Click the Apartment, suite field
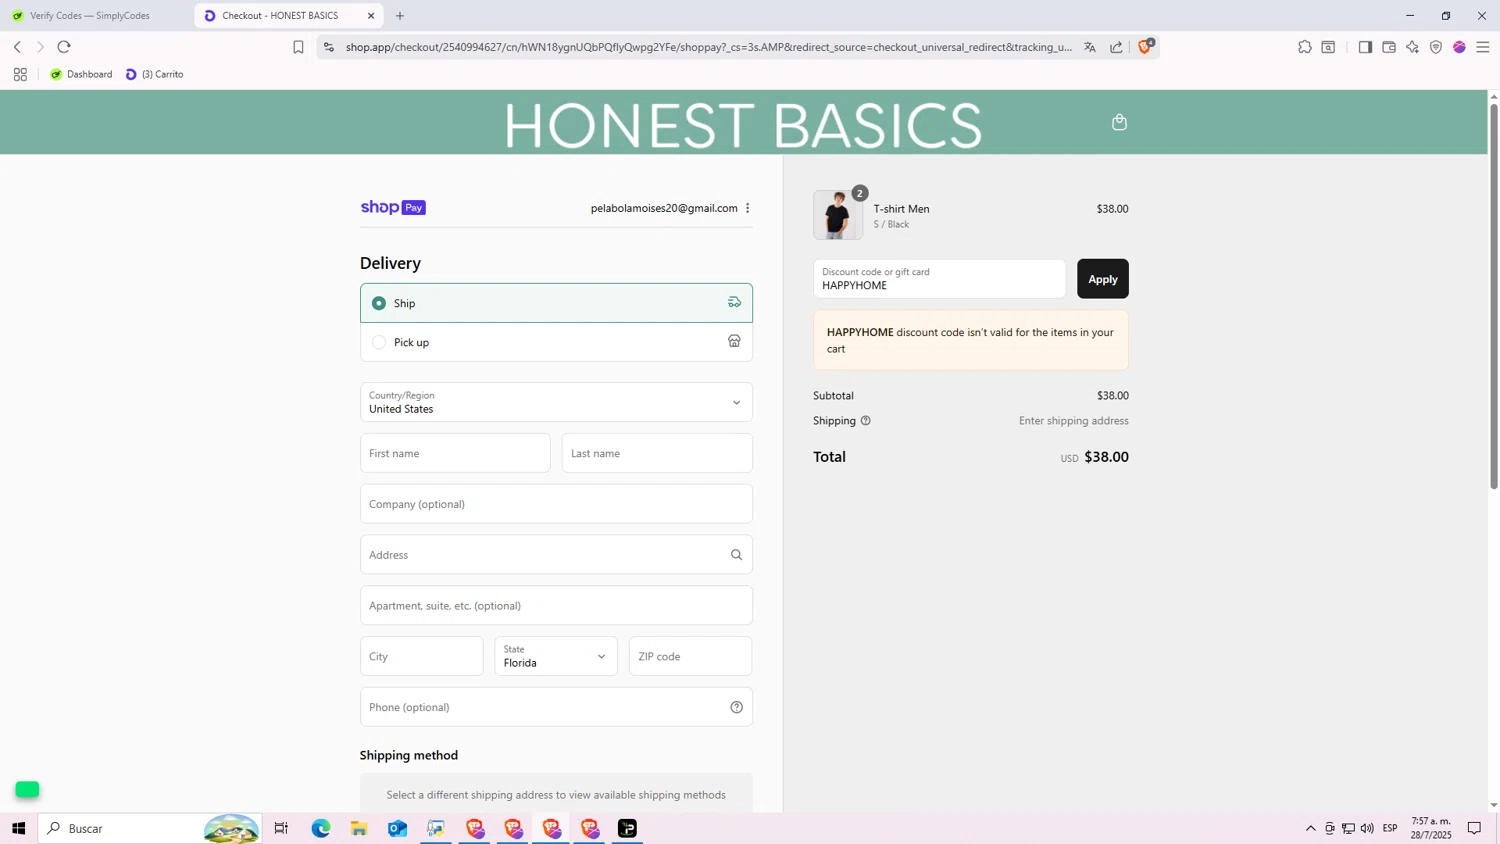This screenshot has width=1500, height=844. pyautogui.click(x=556, y=606)
